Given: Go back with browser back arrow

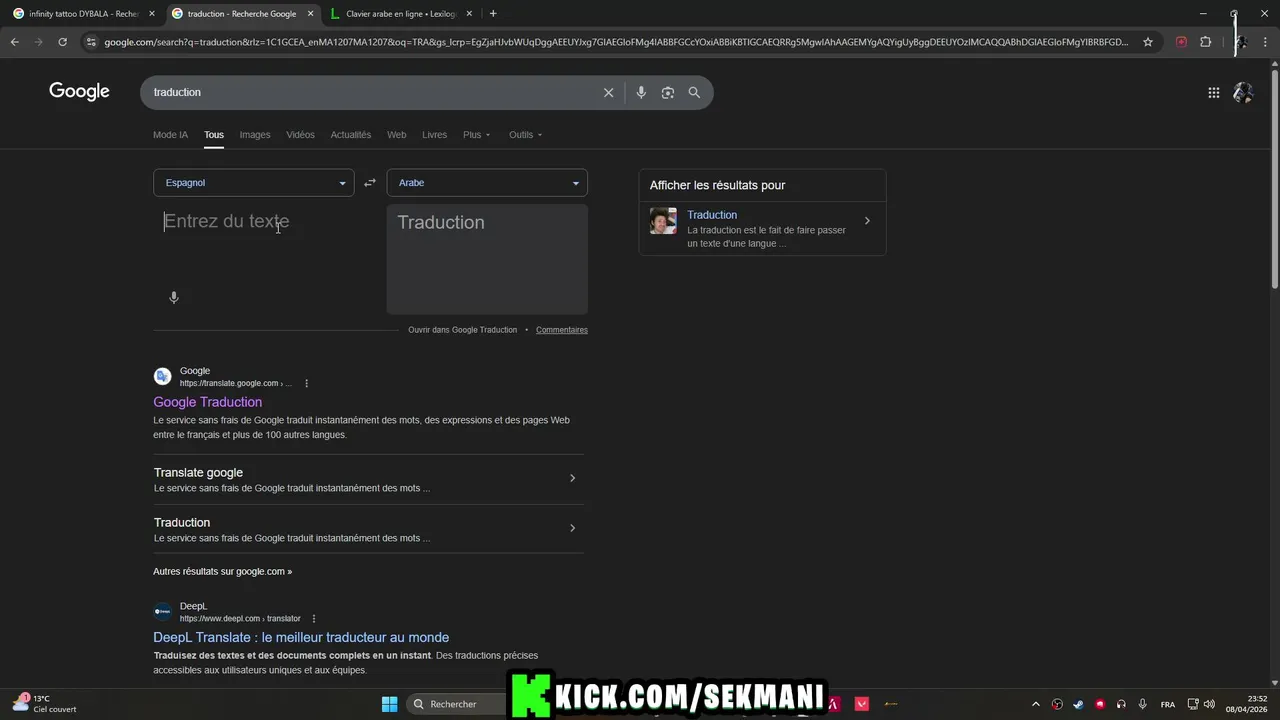Looking at the screenshot, I should 14,42.
